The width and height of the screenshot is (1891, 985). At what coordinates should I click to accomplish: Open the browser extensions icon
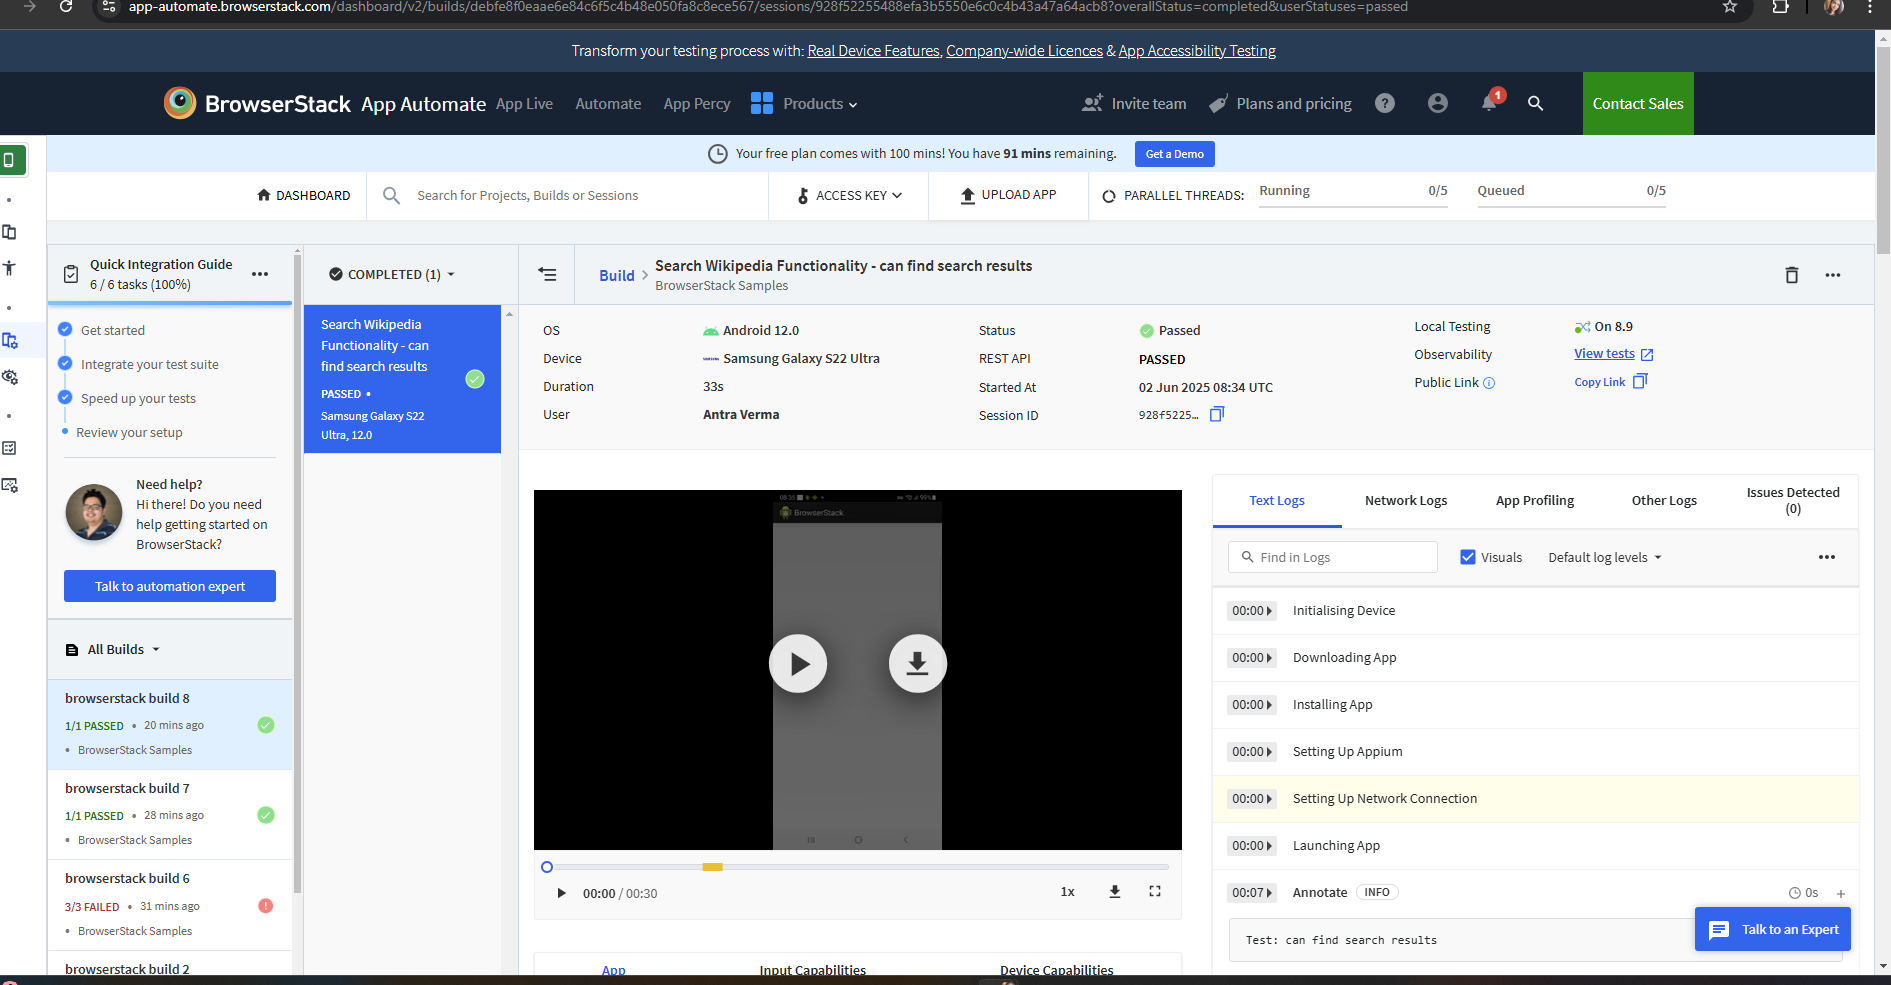tap(1781, 7)
